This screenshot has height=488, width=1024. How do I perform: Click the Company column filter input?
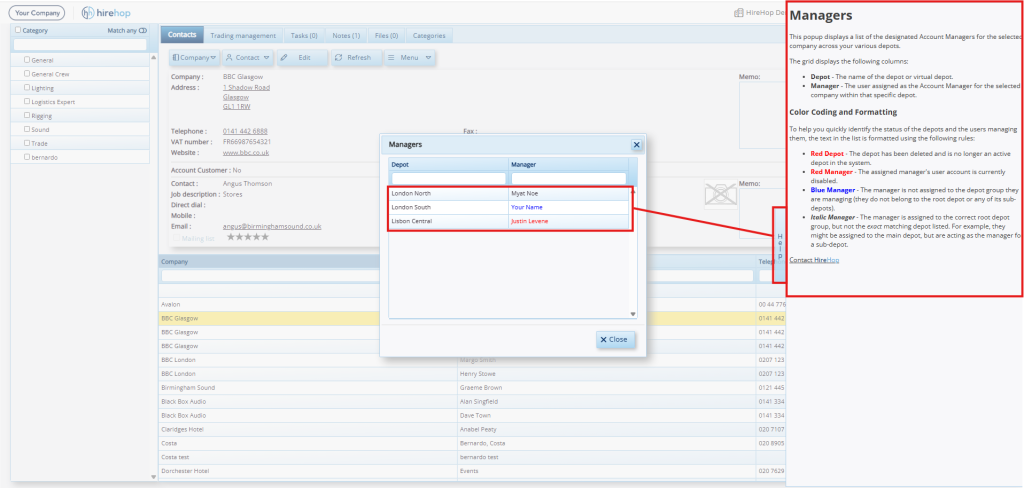coord(308,276)
